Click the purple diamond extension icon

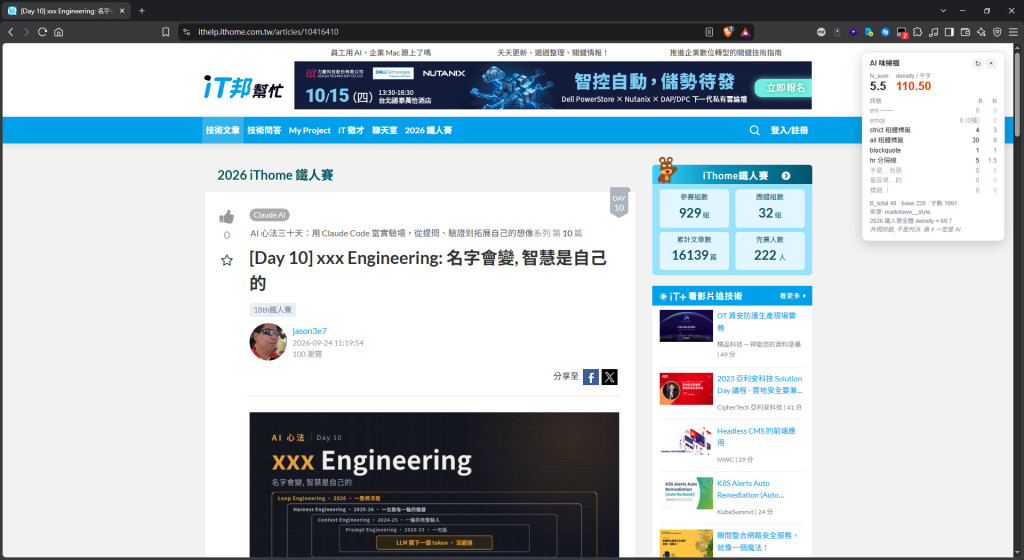[853, 31]
